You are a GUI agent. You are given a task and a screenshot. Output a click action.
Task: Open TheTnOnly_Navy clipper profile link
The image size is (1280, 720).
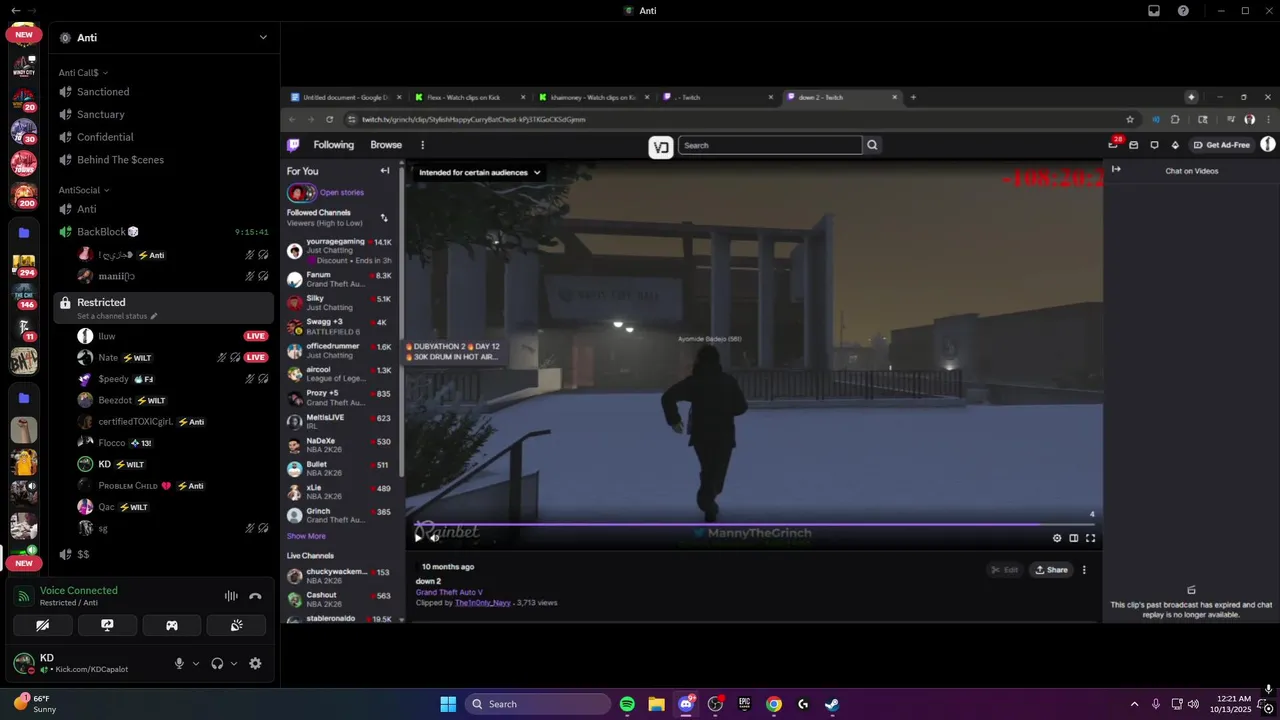483,603
